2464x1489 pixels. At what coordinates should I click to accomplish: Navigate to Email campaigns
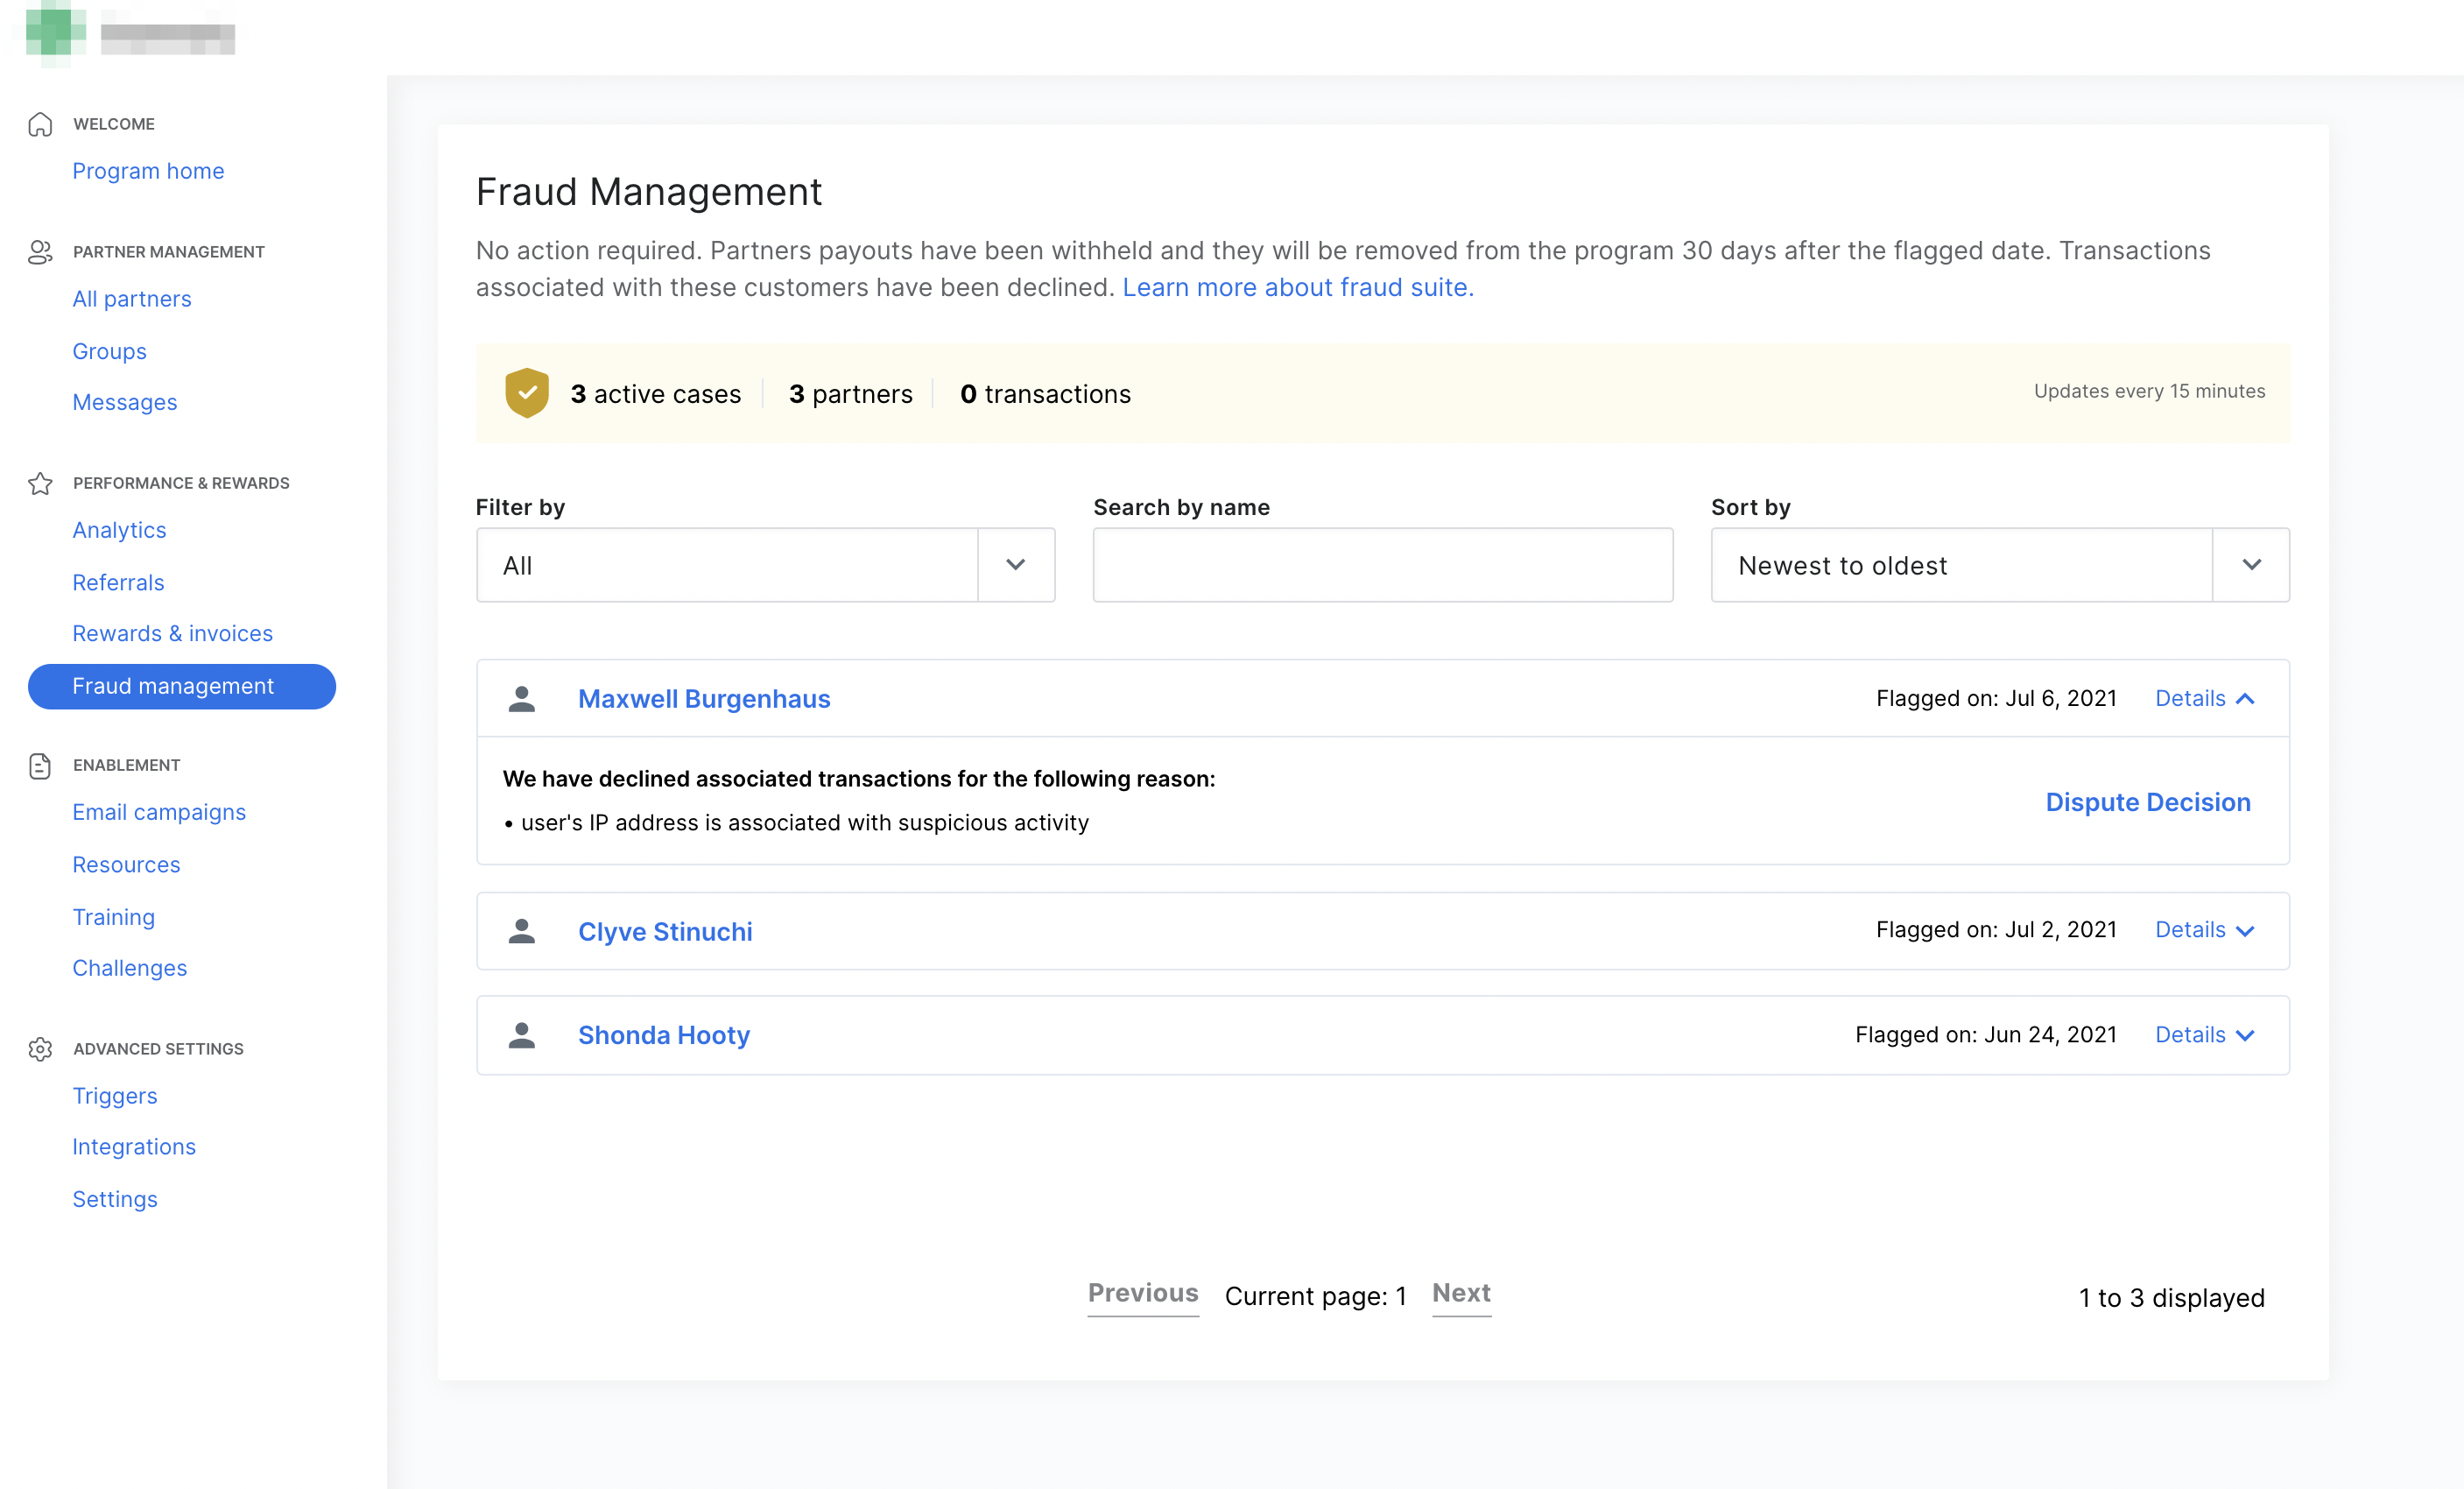tap(159, 812)
